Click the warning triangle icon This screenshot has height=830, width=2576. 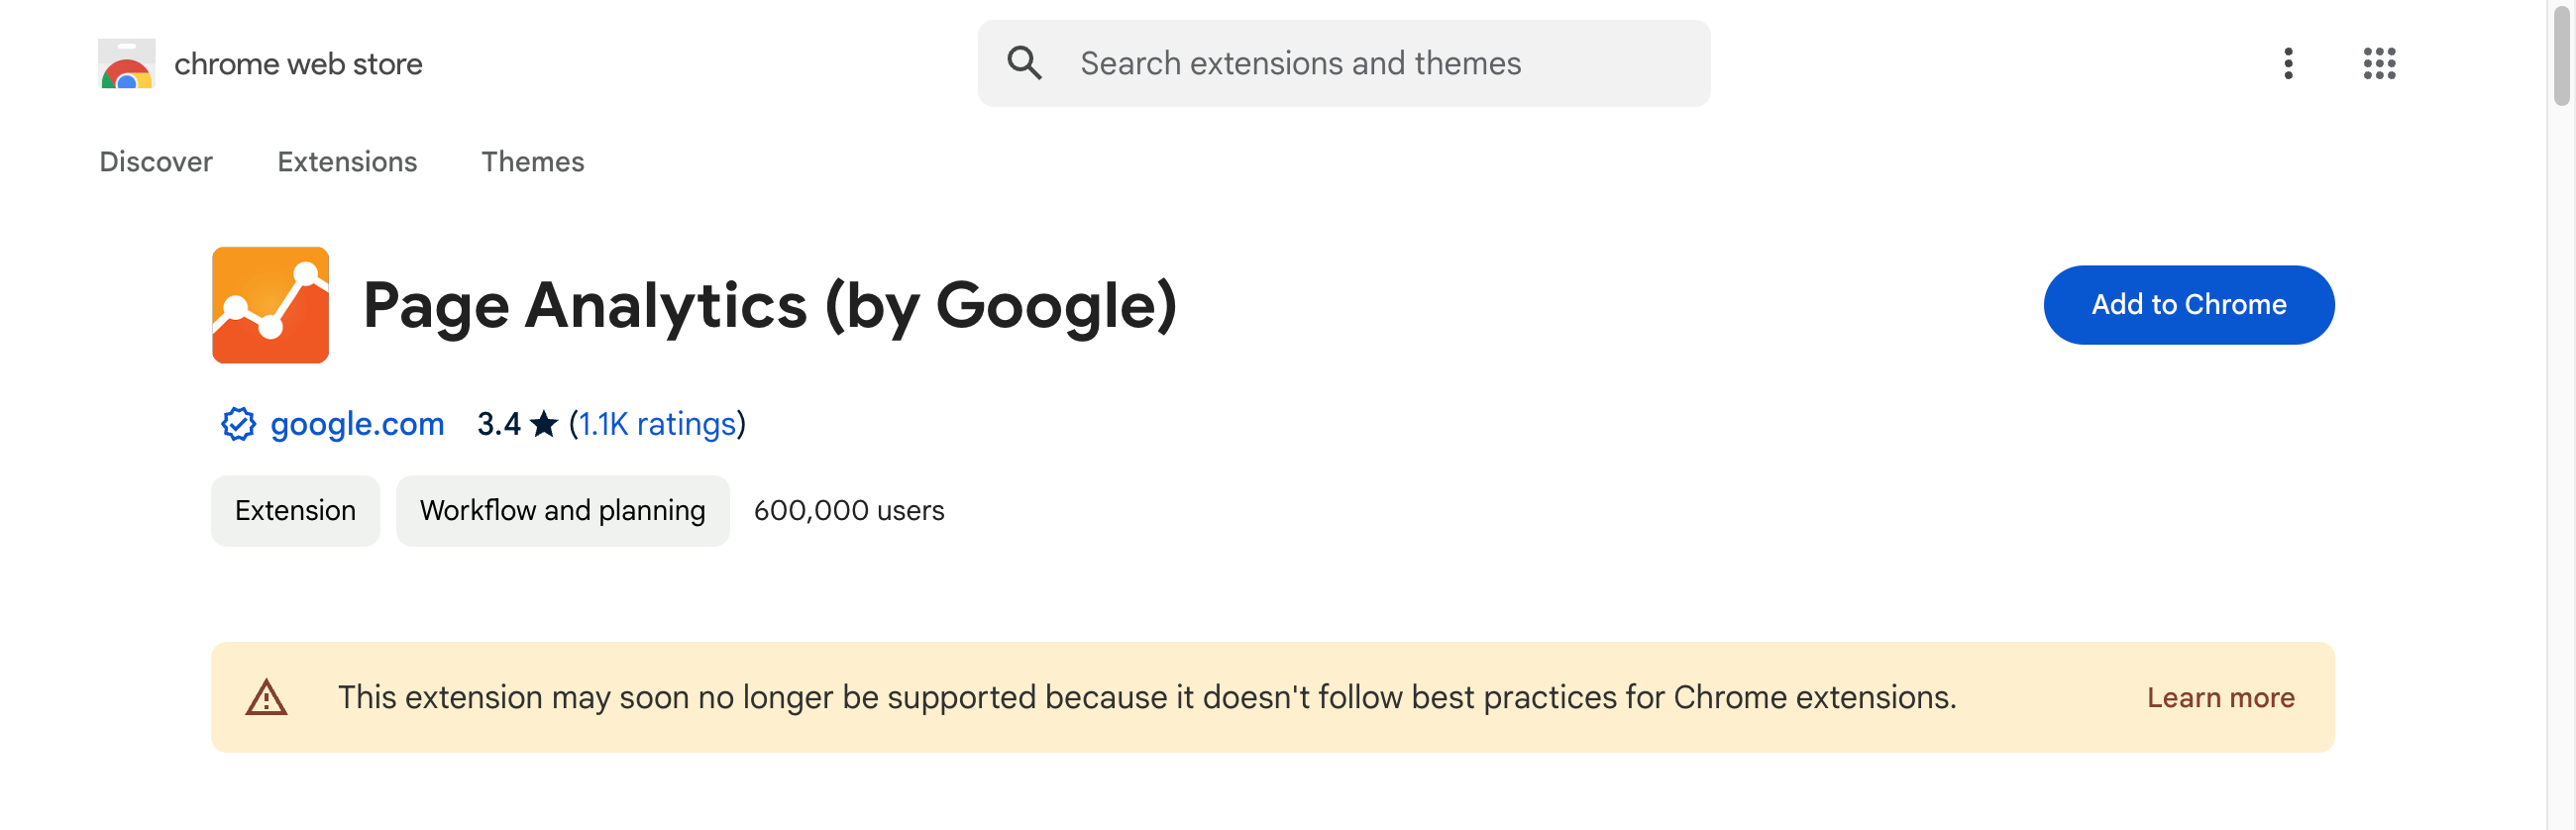(x=266, y=697)
